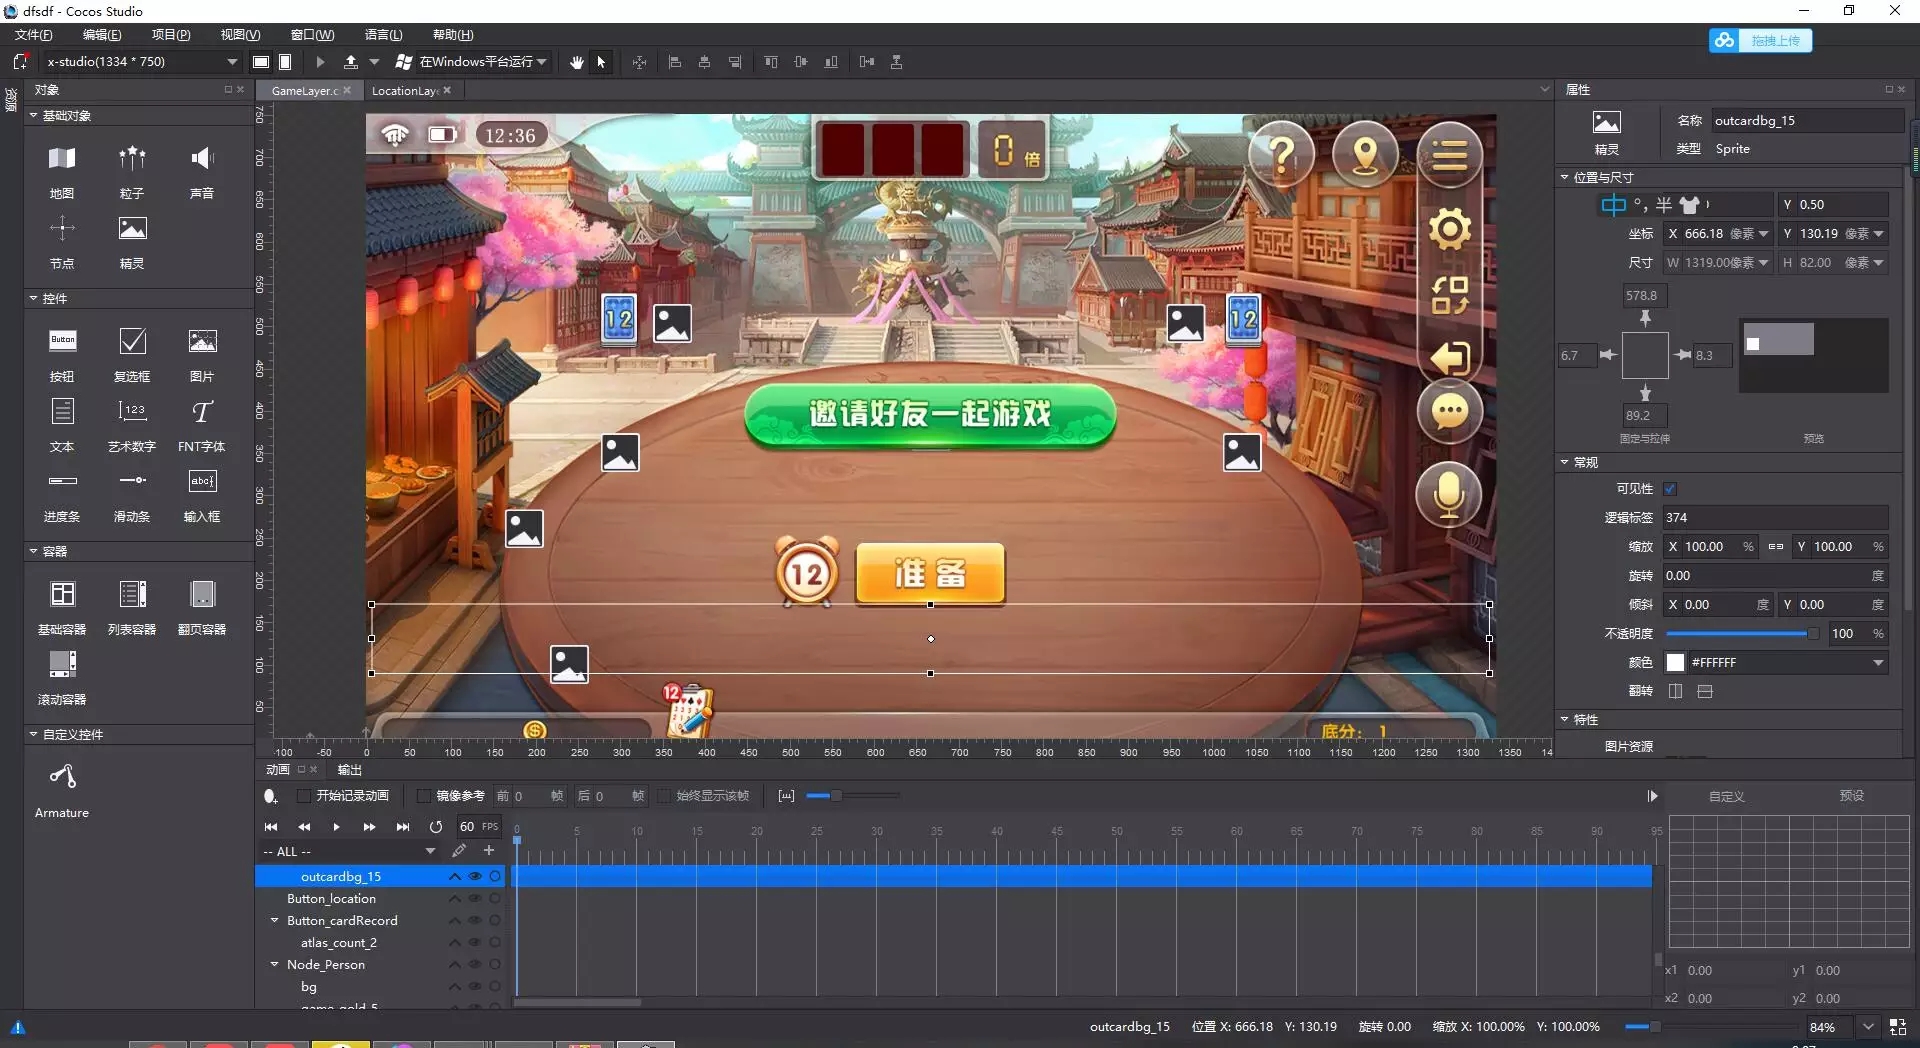Open the File menu
This screenshot has width=1920, height=1048.
(x=34, y=35)
